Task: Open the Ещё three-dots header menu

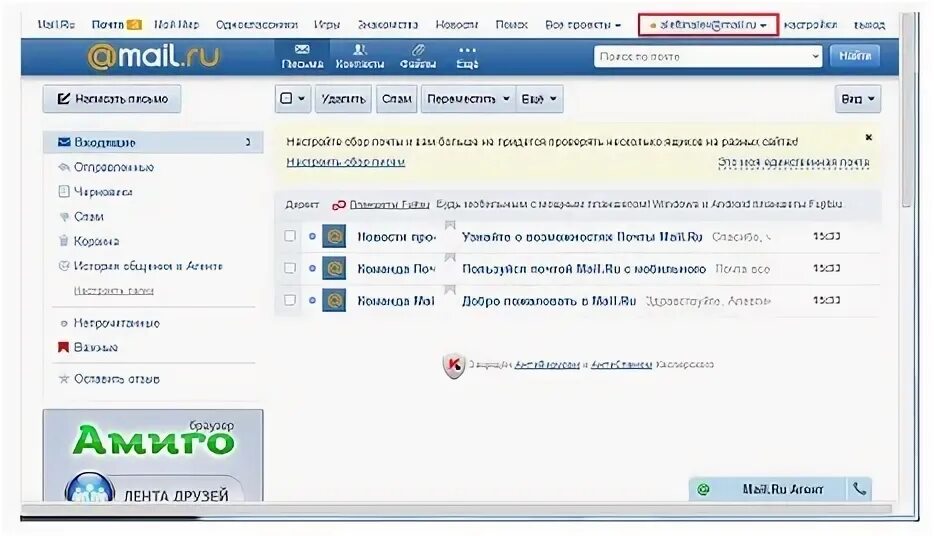Action: pyautogui.click(x=467, y=57)
